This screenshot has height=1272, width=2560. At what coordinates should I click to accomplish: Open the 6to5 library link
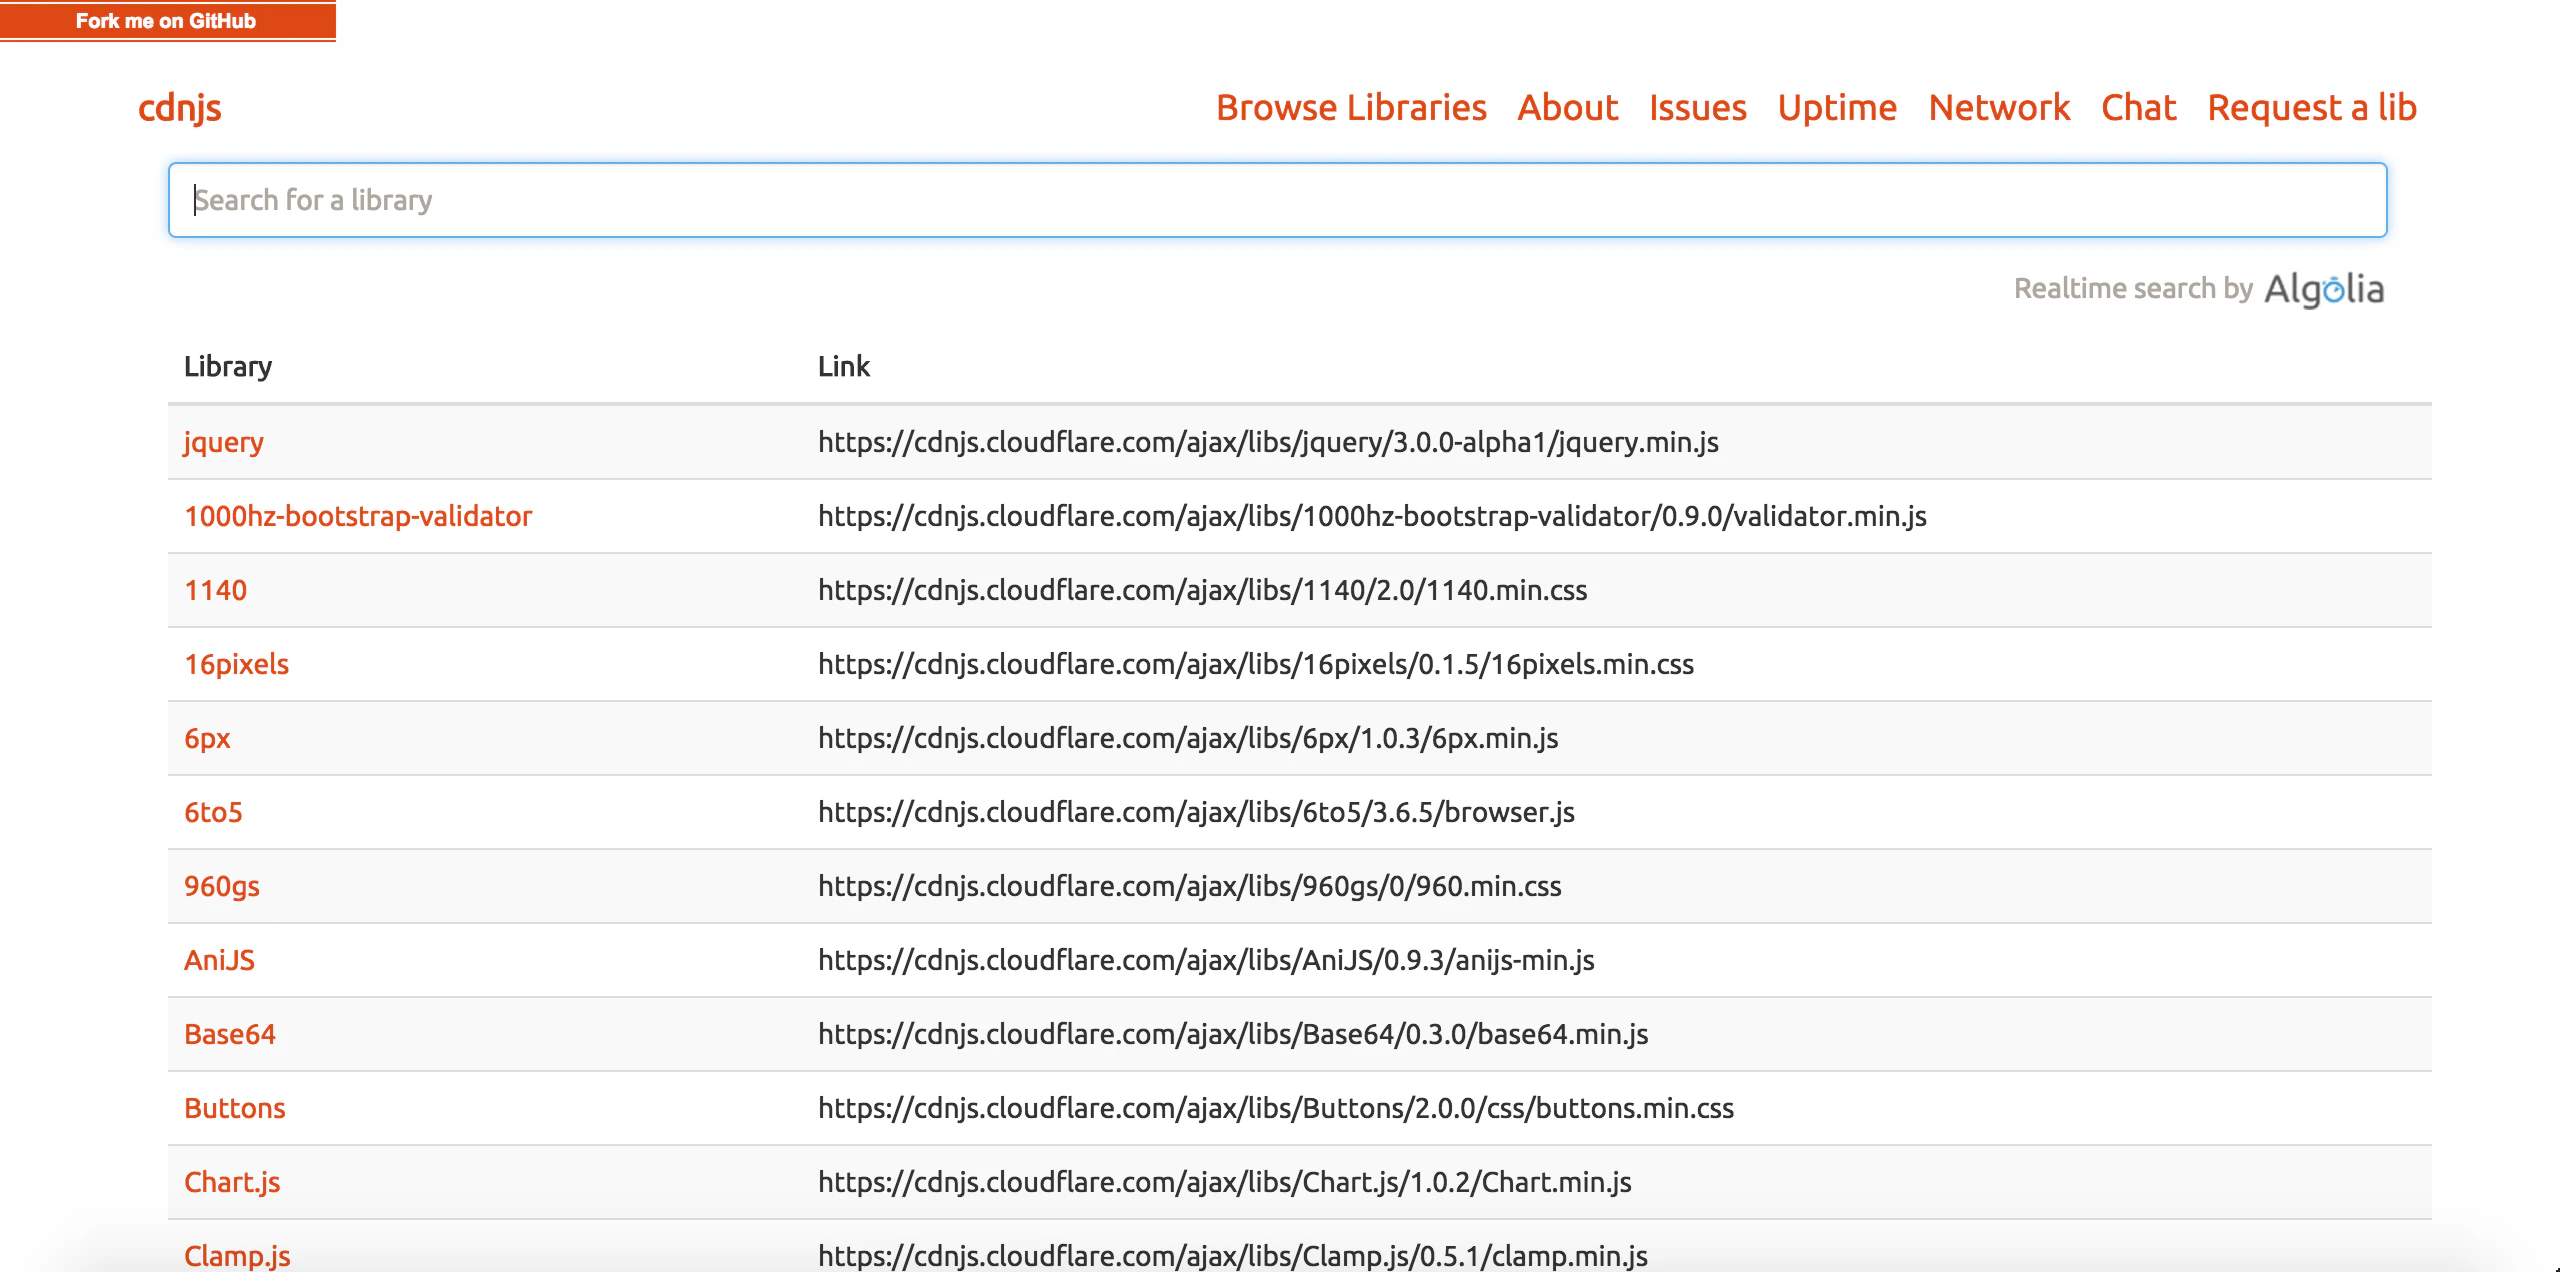(213, 812)
